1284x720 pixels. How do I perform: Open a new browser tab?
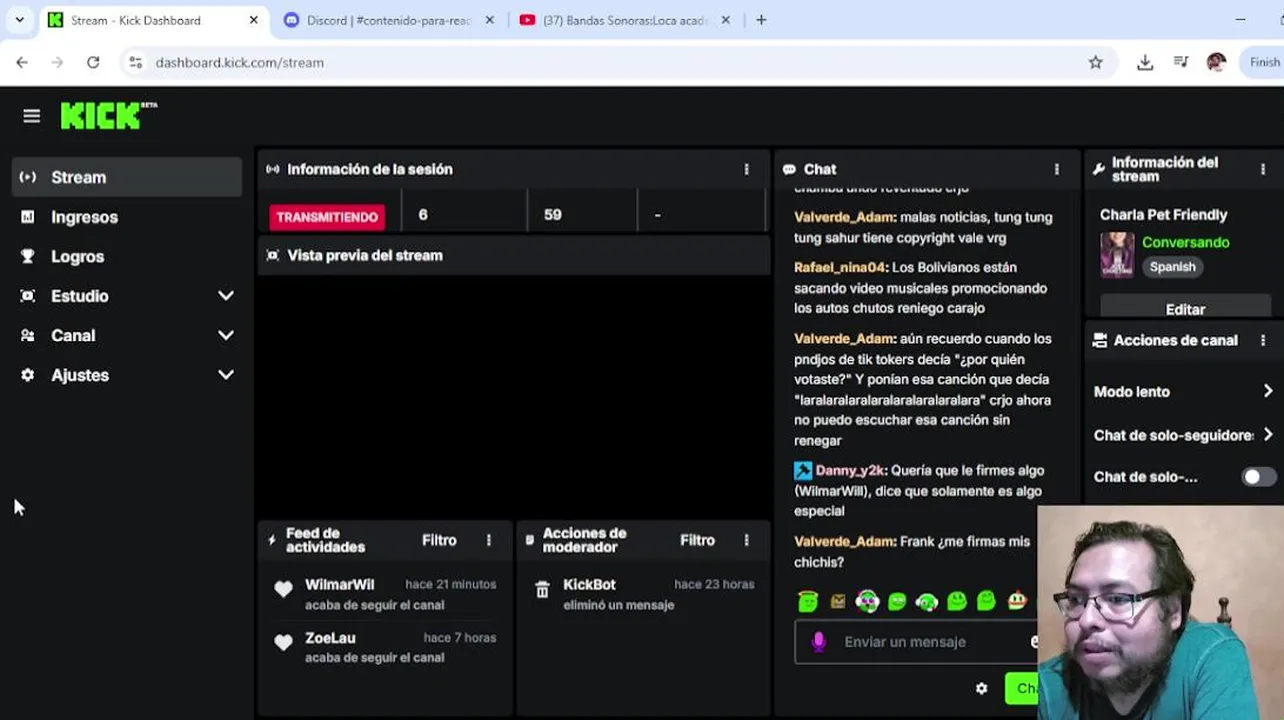point(761,20)
